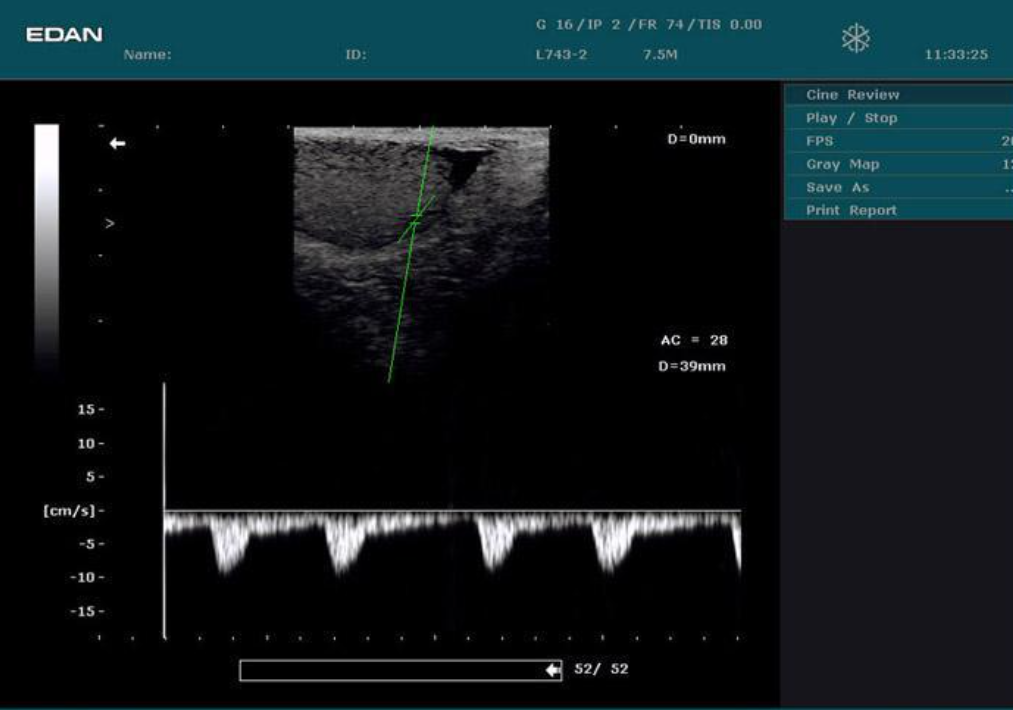Click the cine frame progress bar
1013x710 pixels.
tap(401, 671)
